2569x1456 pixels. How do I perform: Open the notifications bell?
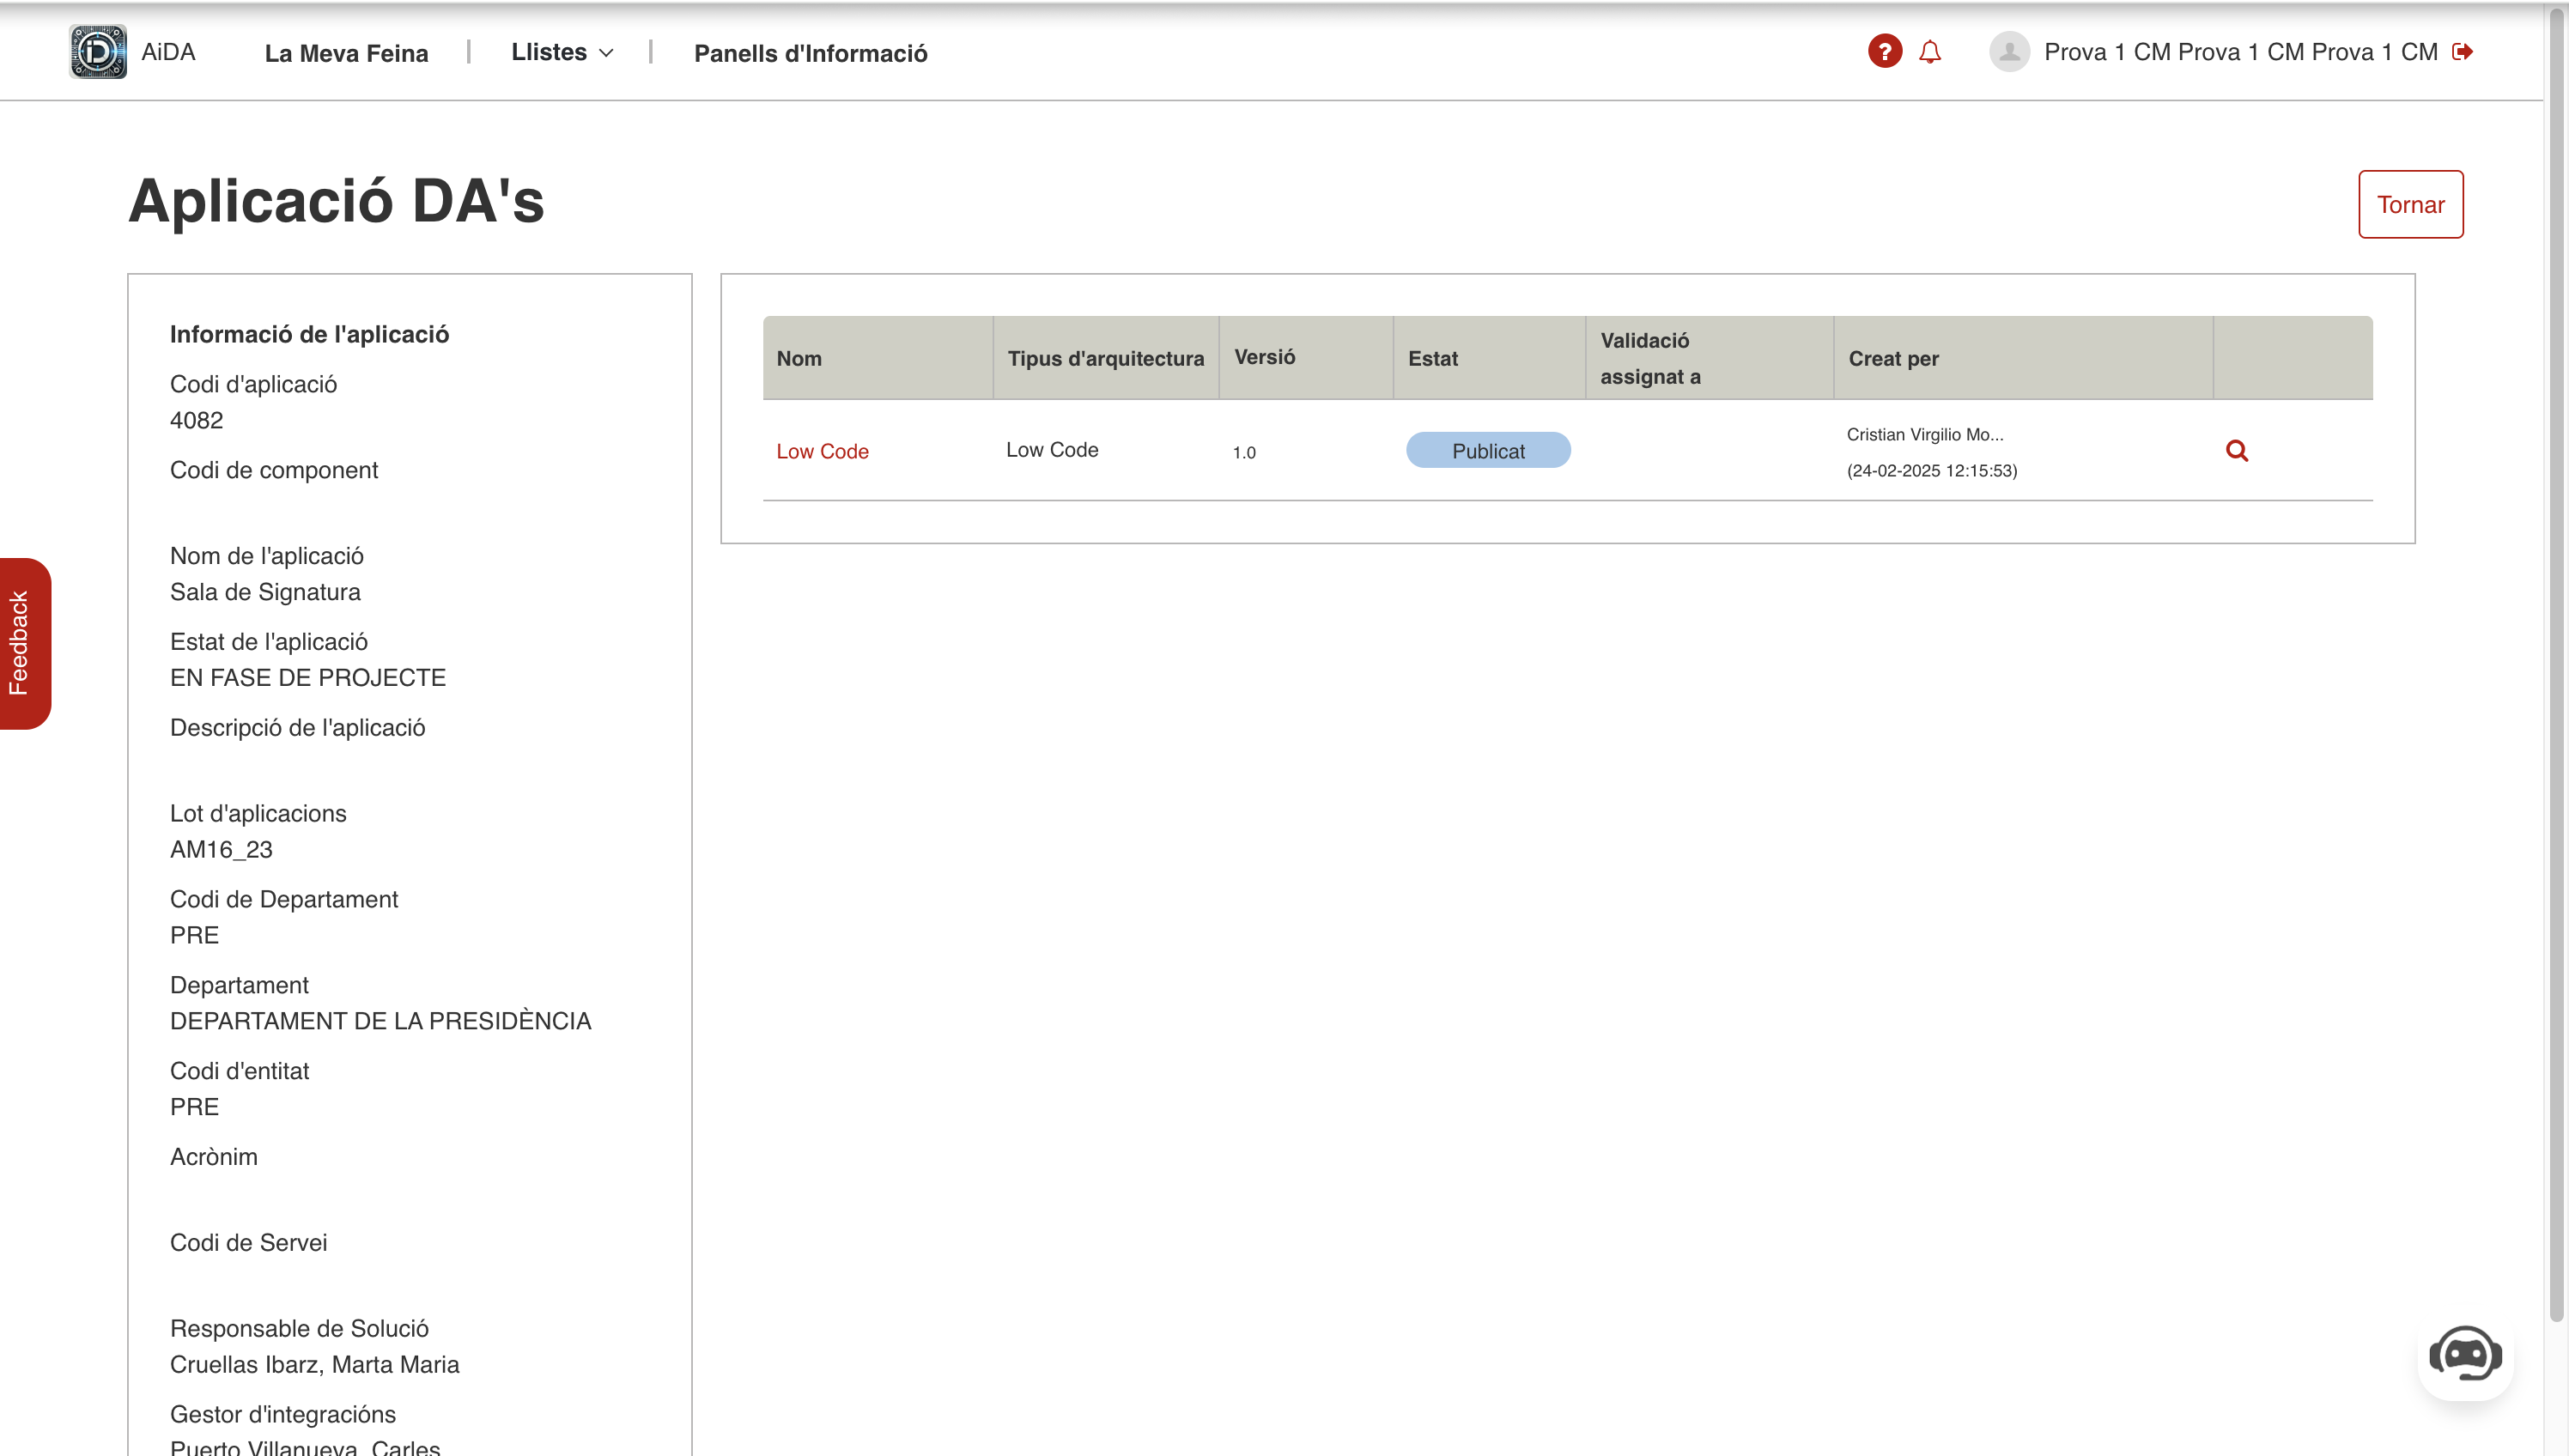point(1930,52)
